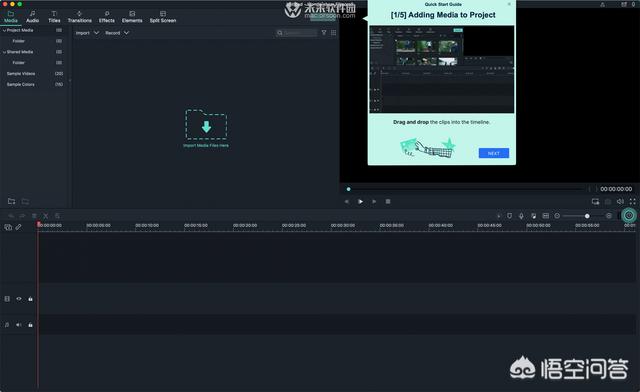This screenshot has height=392, width=640.
Task: Open the Split Screen tab
Action: tap(163, 17)
